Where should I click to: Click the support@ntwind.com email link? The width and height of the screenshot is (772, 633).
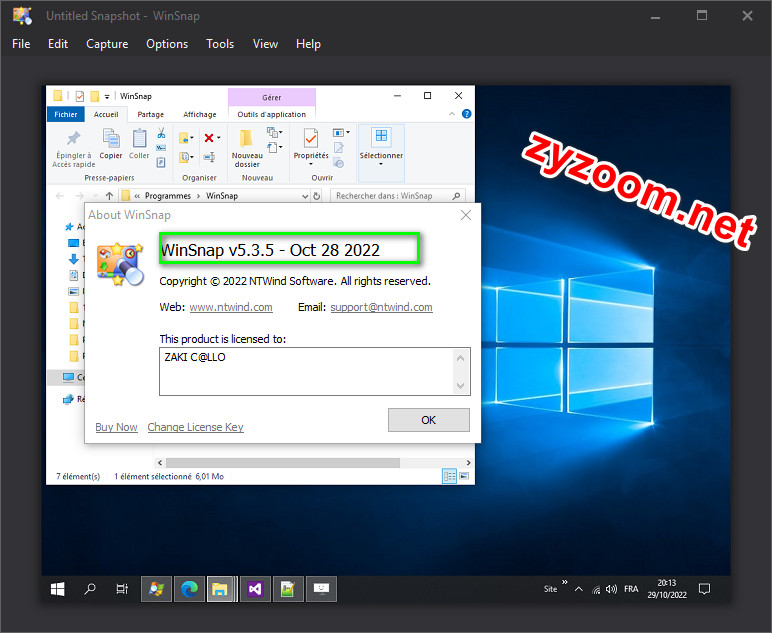tap(381, 307)
